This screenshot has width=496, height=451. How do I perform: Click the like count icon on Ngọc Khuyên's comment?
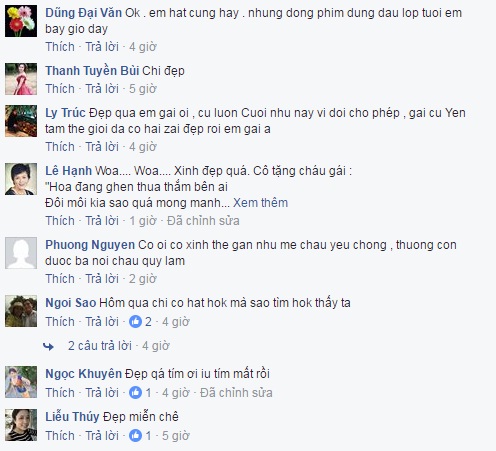135,393
